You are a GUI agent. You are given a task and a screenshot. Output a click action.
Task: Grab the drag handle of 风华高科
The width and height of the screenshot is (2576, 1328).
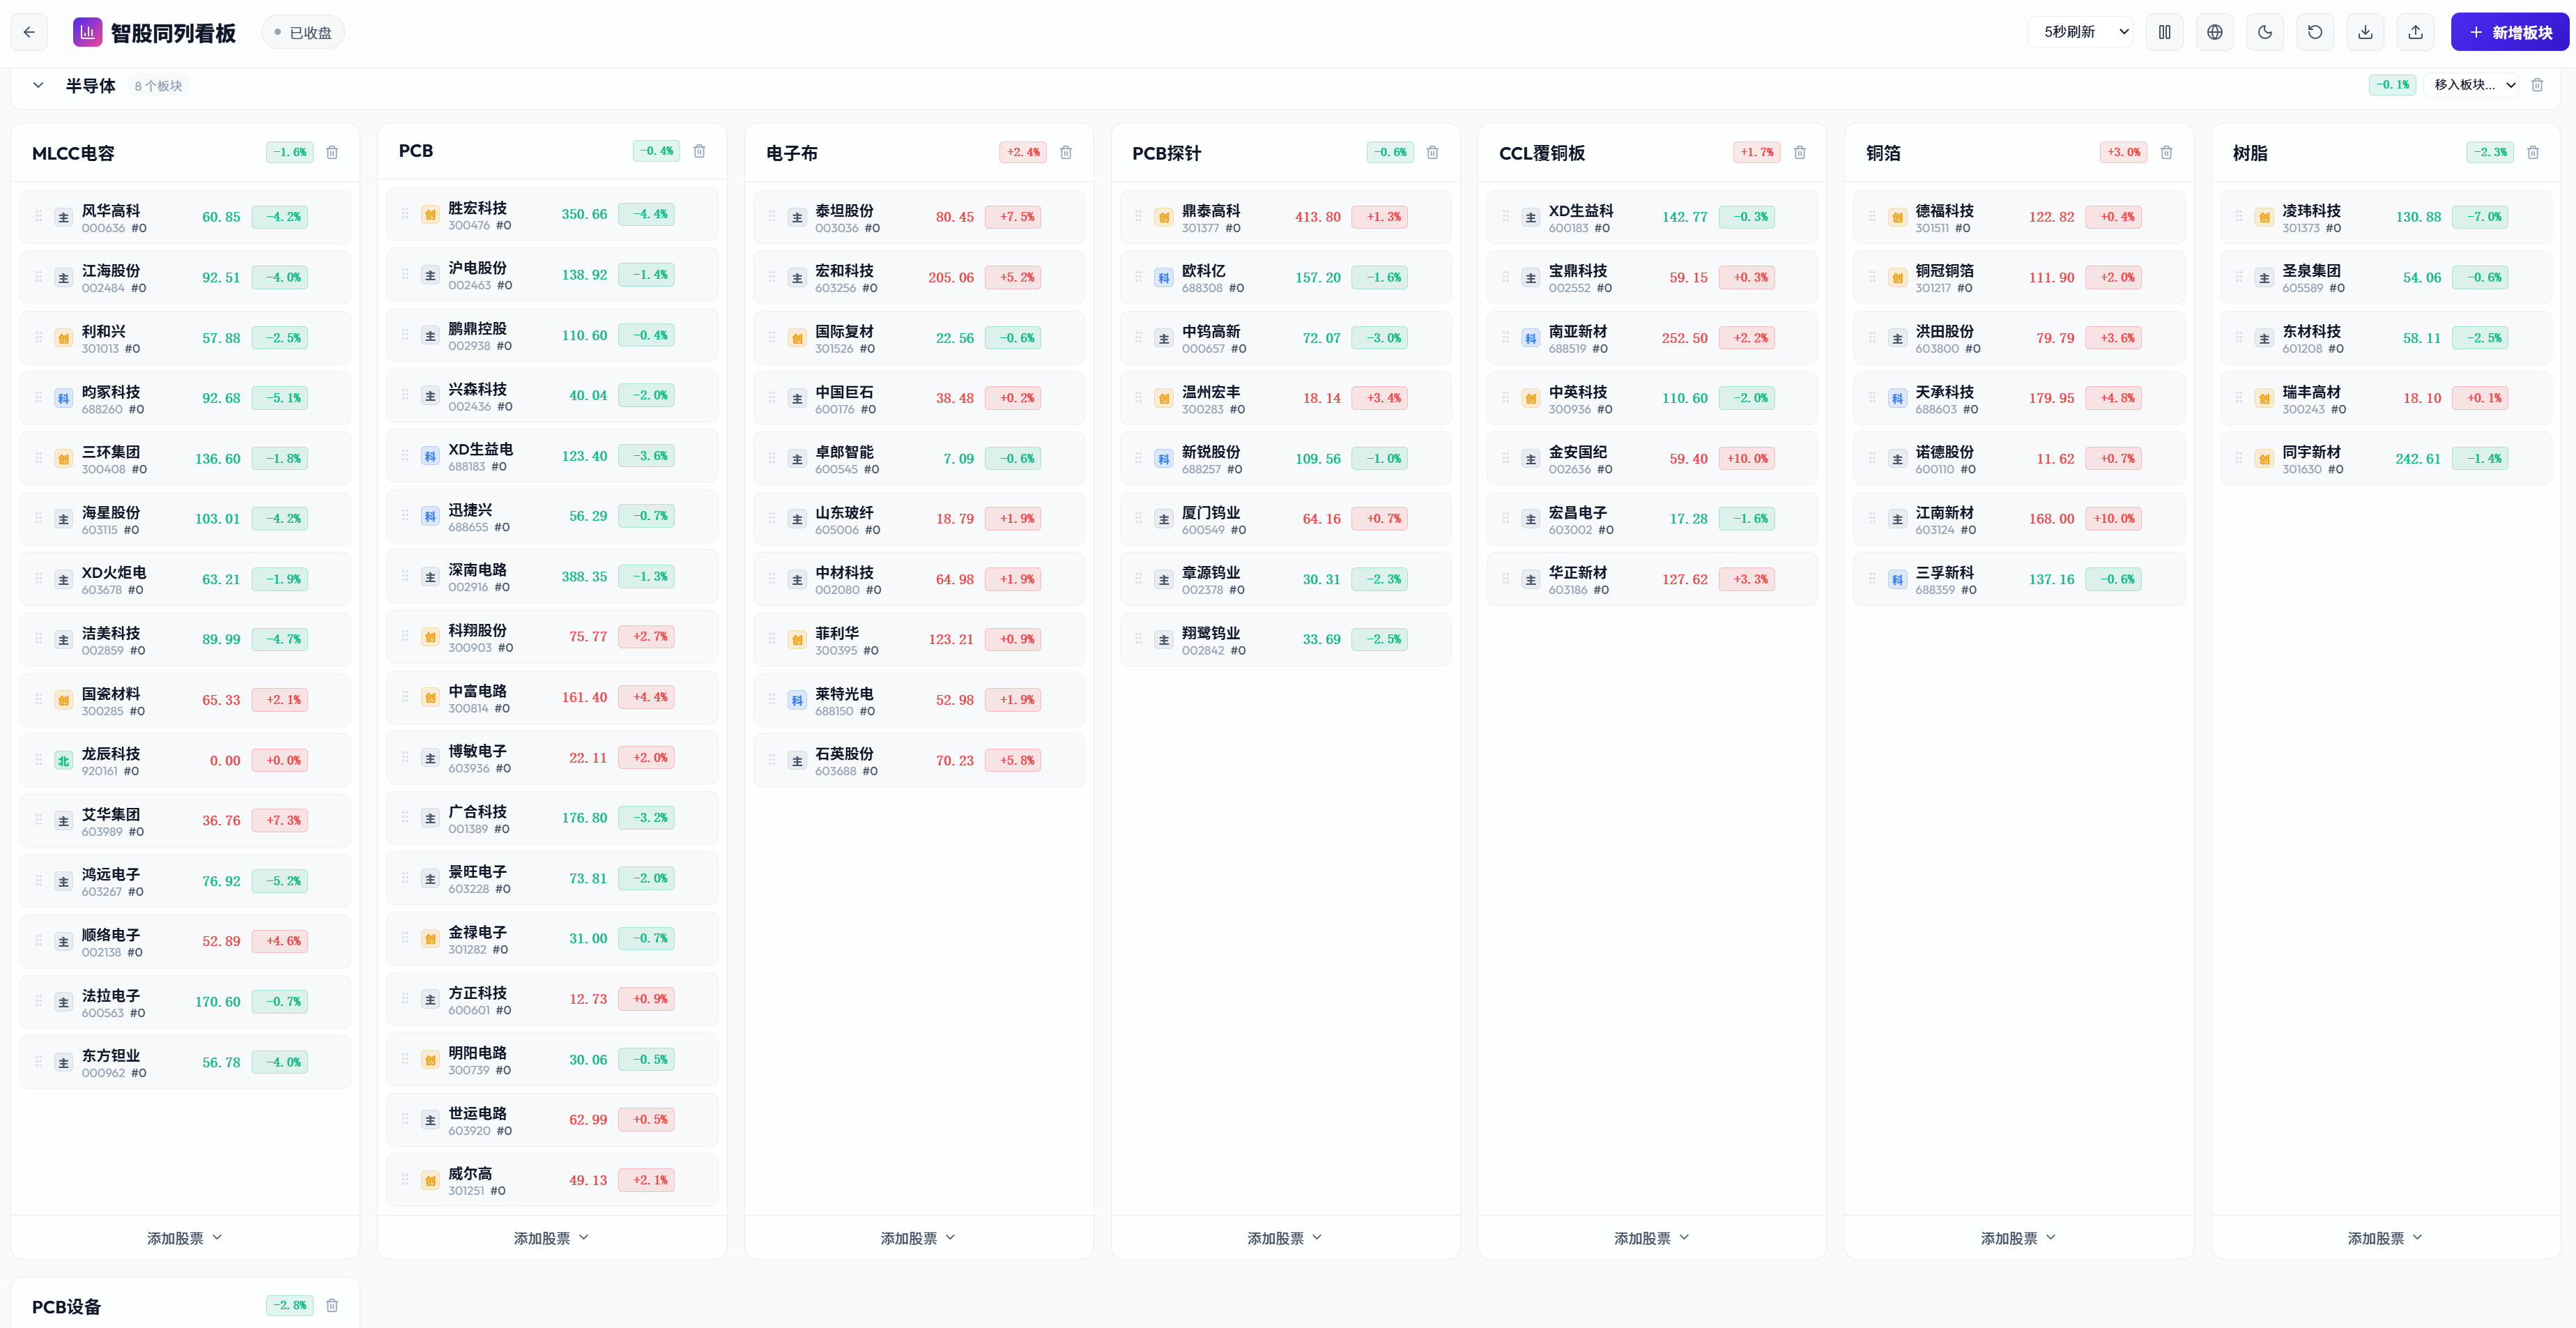pyautogui.click(x=38, y=216)
